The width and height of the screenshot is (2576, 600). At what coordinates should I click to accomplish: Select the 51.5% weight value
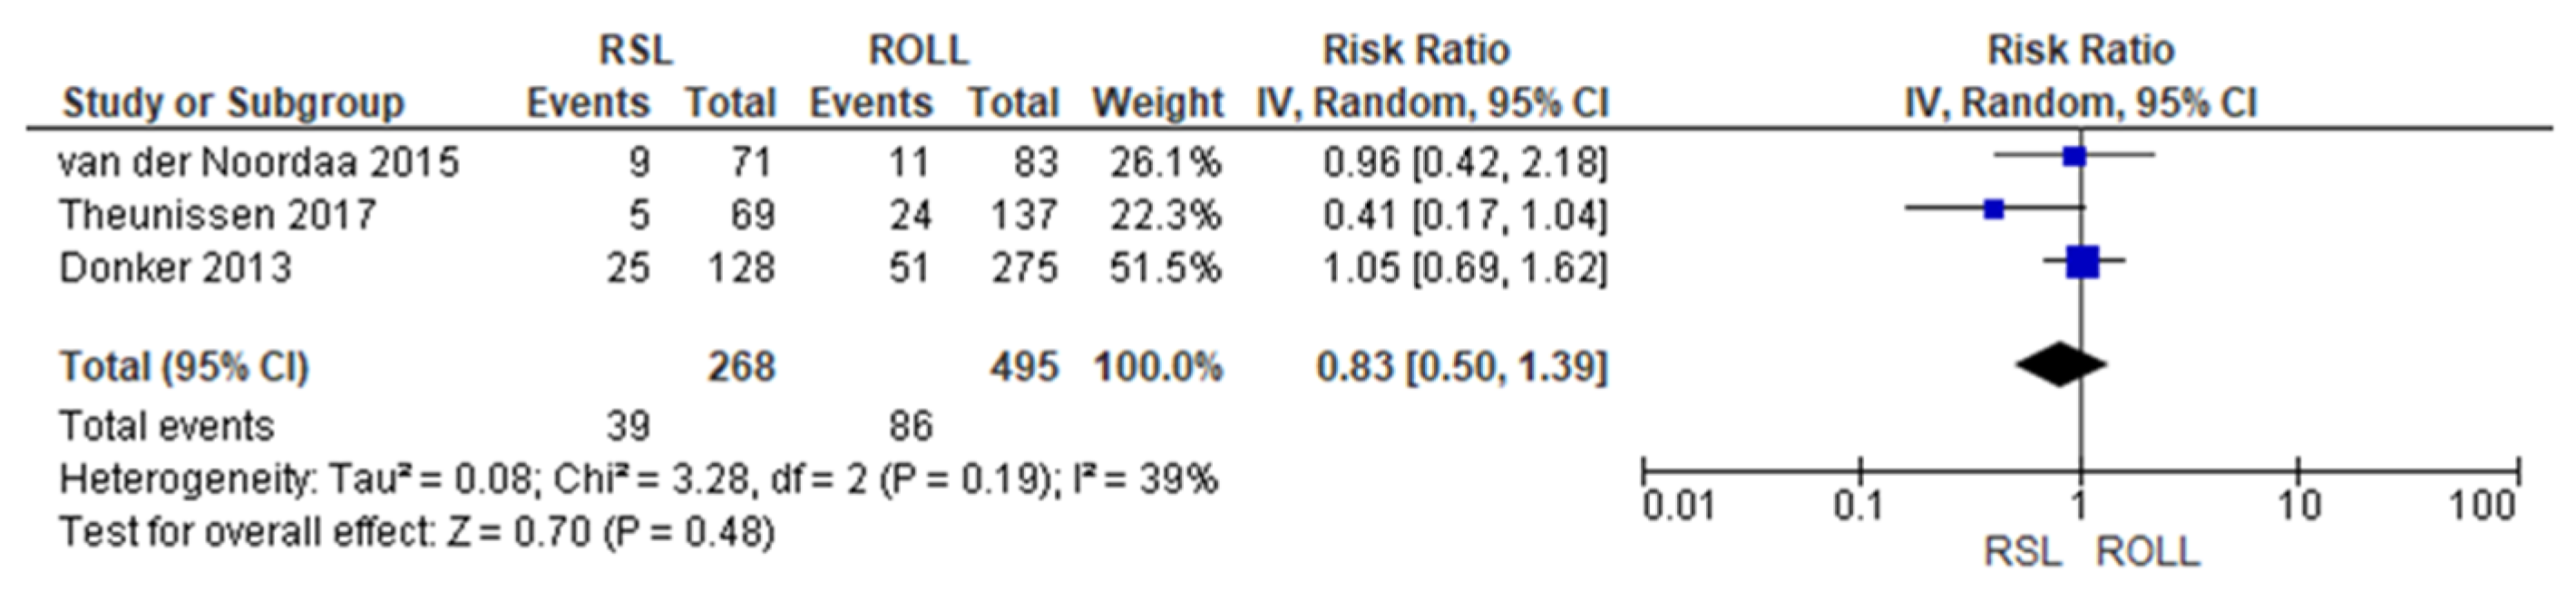1165,268
